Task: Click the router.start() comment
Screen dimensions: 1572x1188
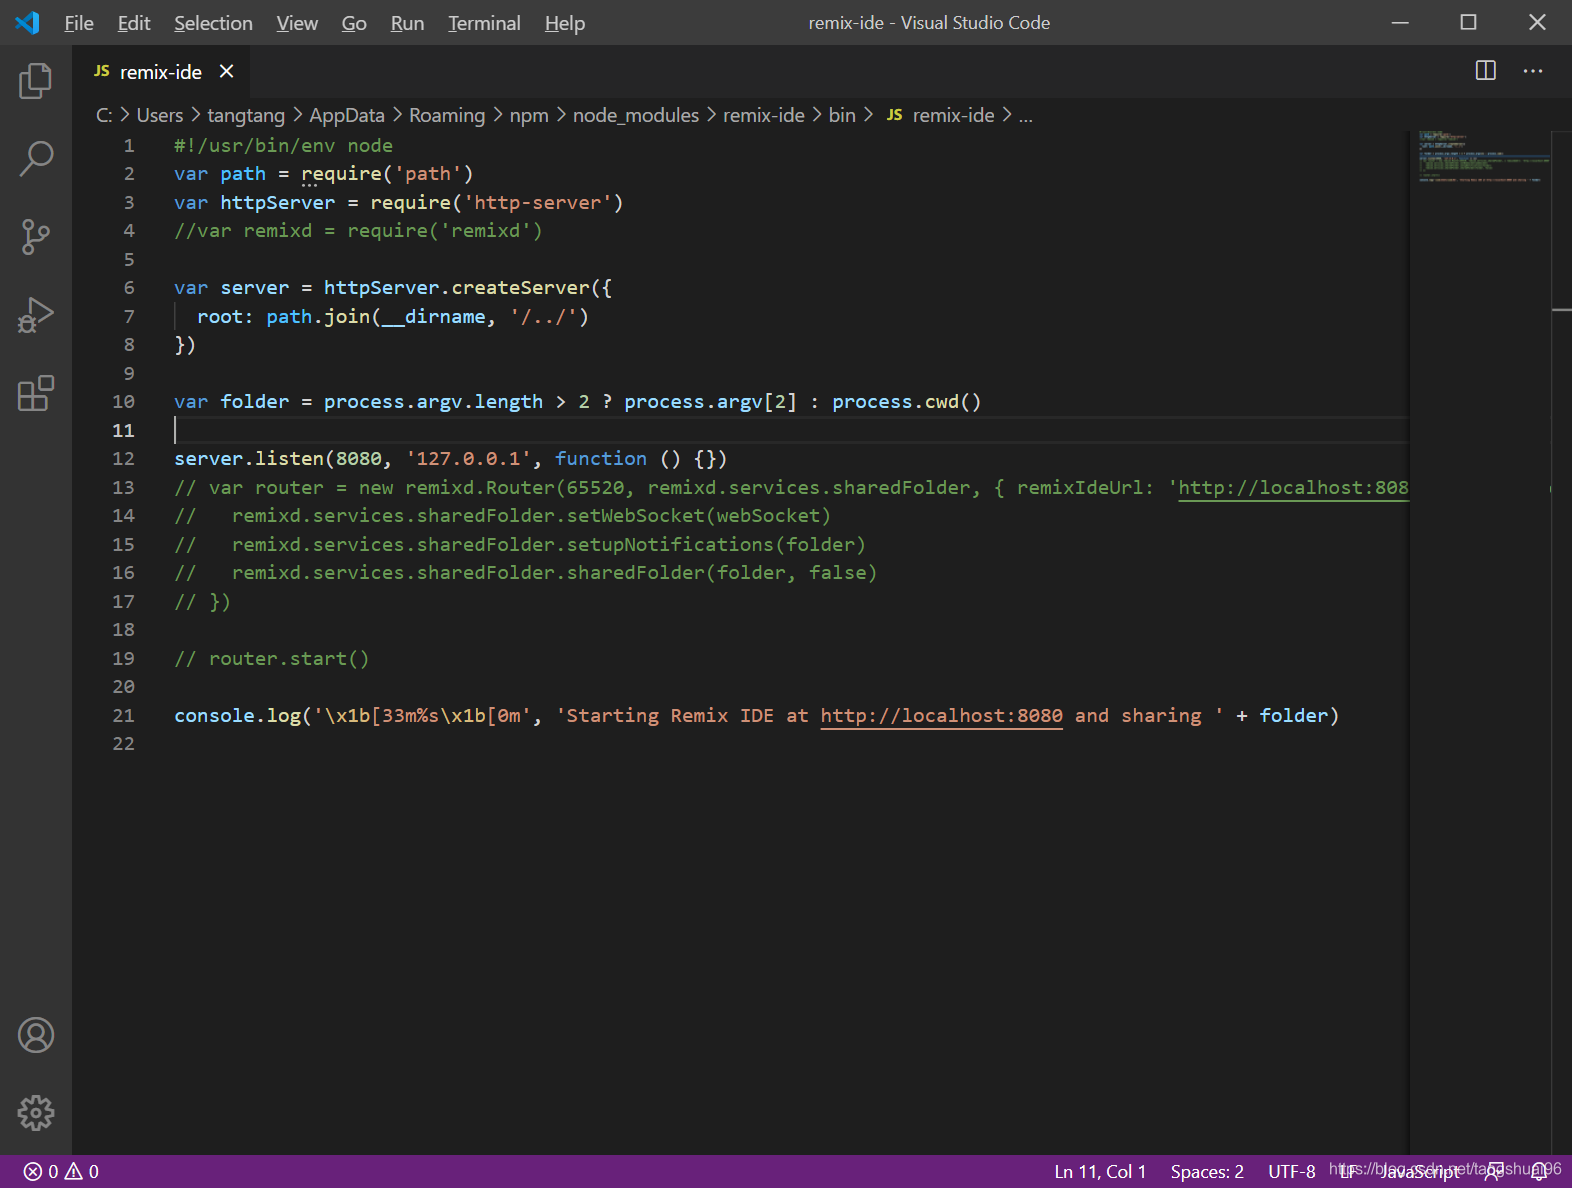Action: [x=272, y=658]
